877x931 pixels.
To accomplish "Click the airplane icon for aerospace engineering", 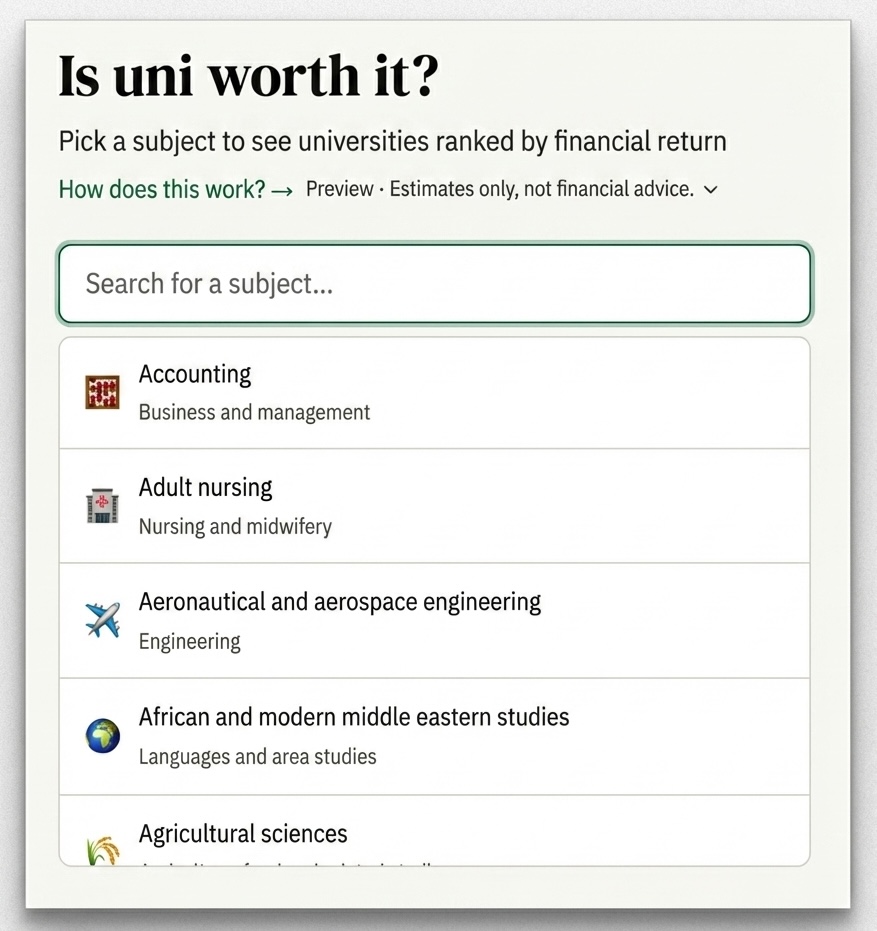I will pyautogui.click(x=101, y=620).
